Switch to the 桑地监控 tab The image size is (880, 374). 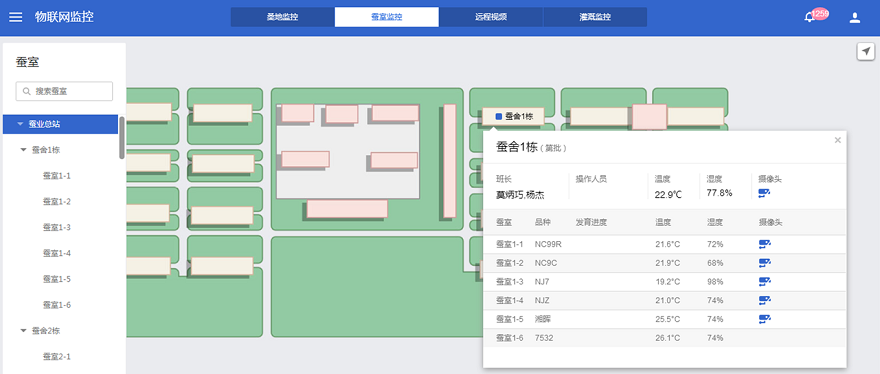[x=282, y=17]
